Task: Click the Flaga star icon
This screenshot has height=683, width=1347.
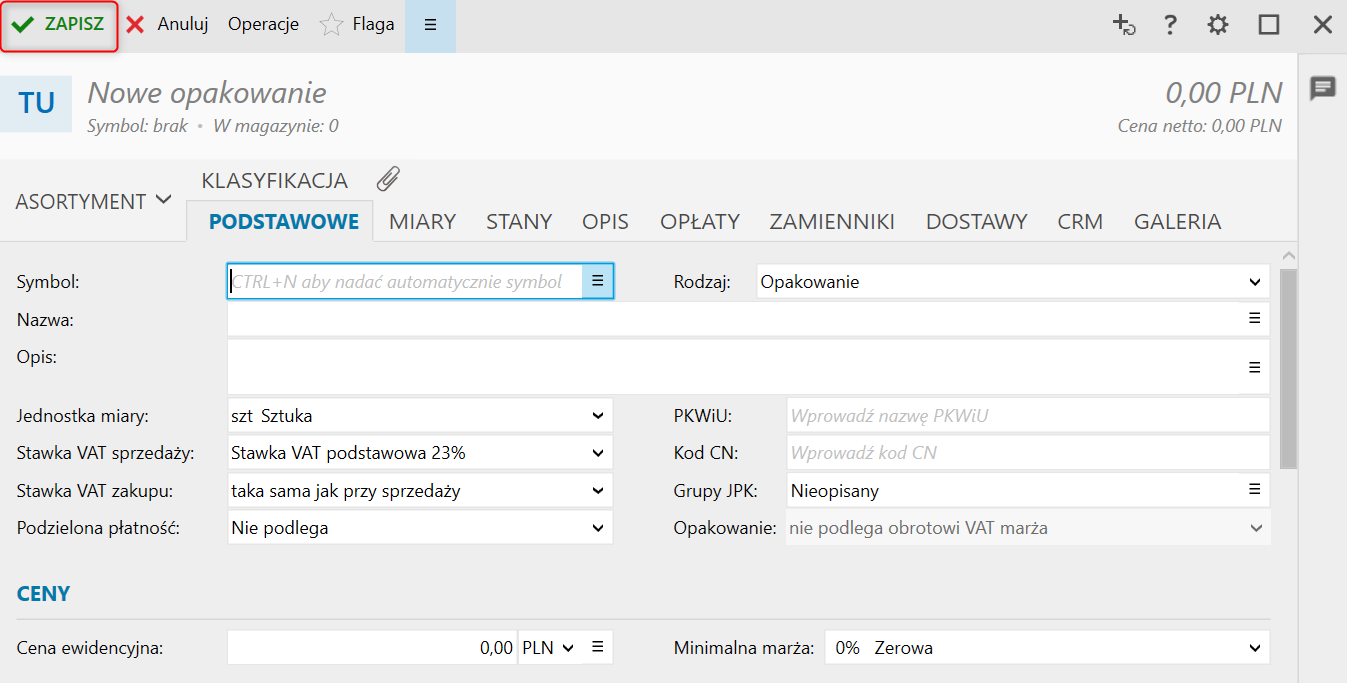Action: (331, 25)
